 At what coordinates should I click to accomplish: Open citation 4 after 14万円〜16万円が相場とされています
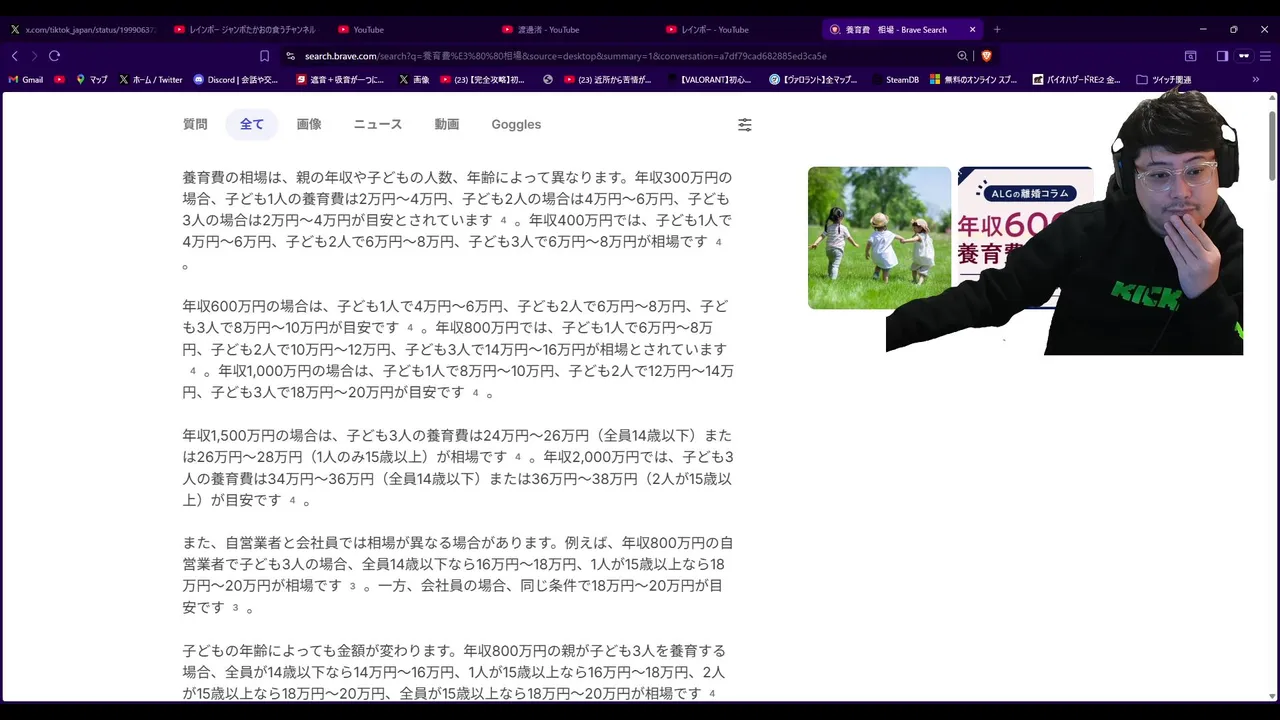click(193, 372)
